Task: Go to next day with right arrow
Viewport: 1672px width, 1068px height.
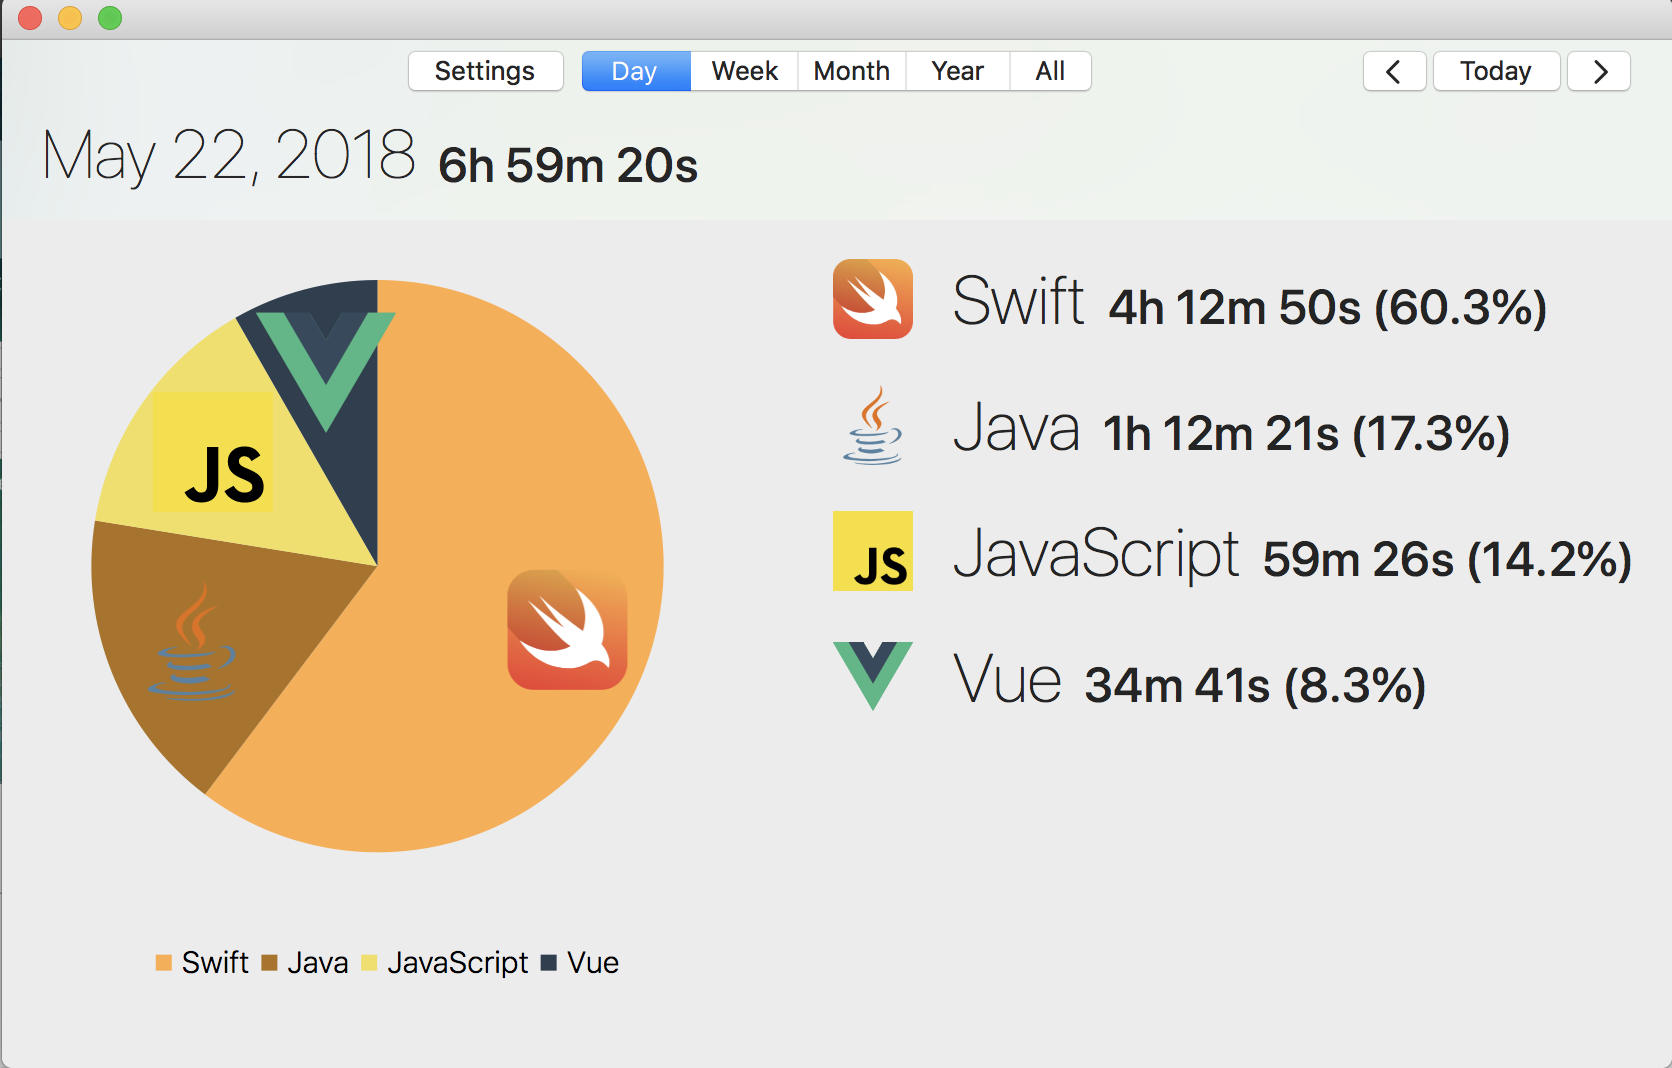Action: (1599, 71)
